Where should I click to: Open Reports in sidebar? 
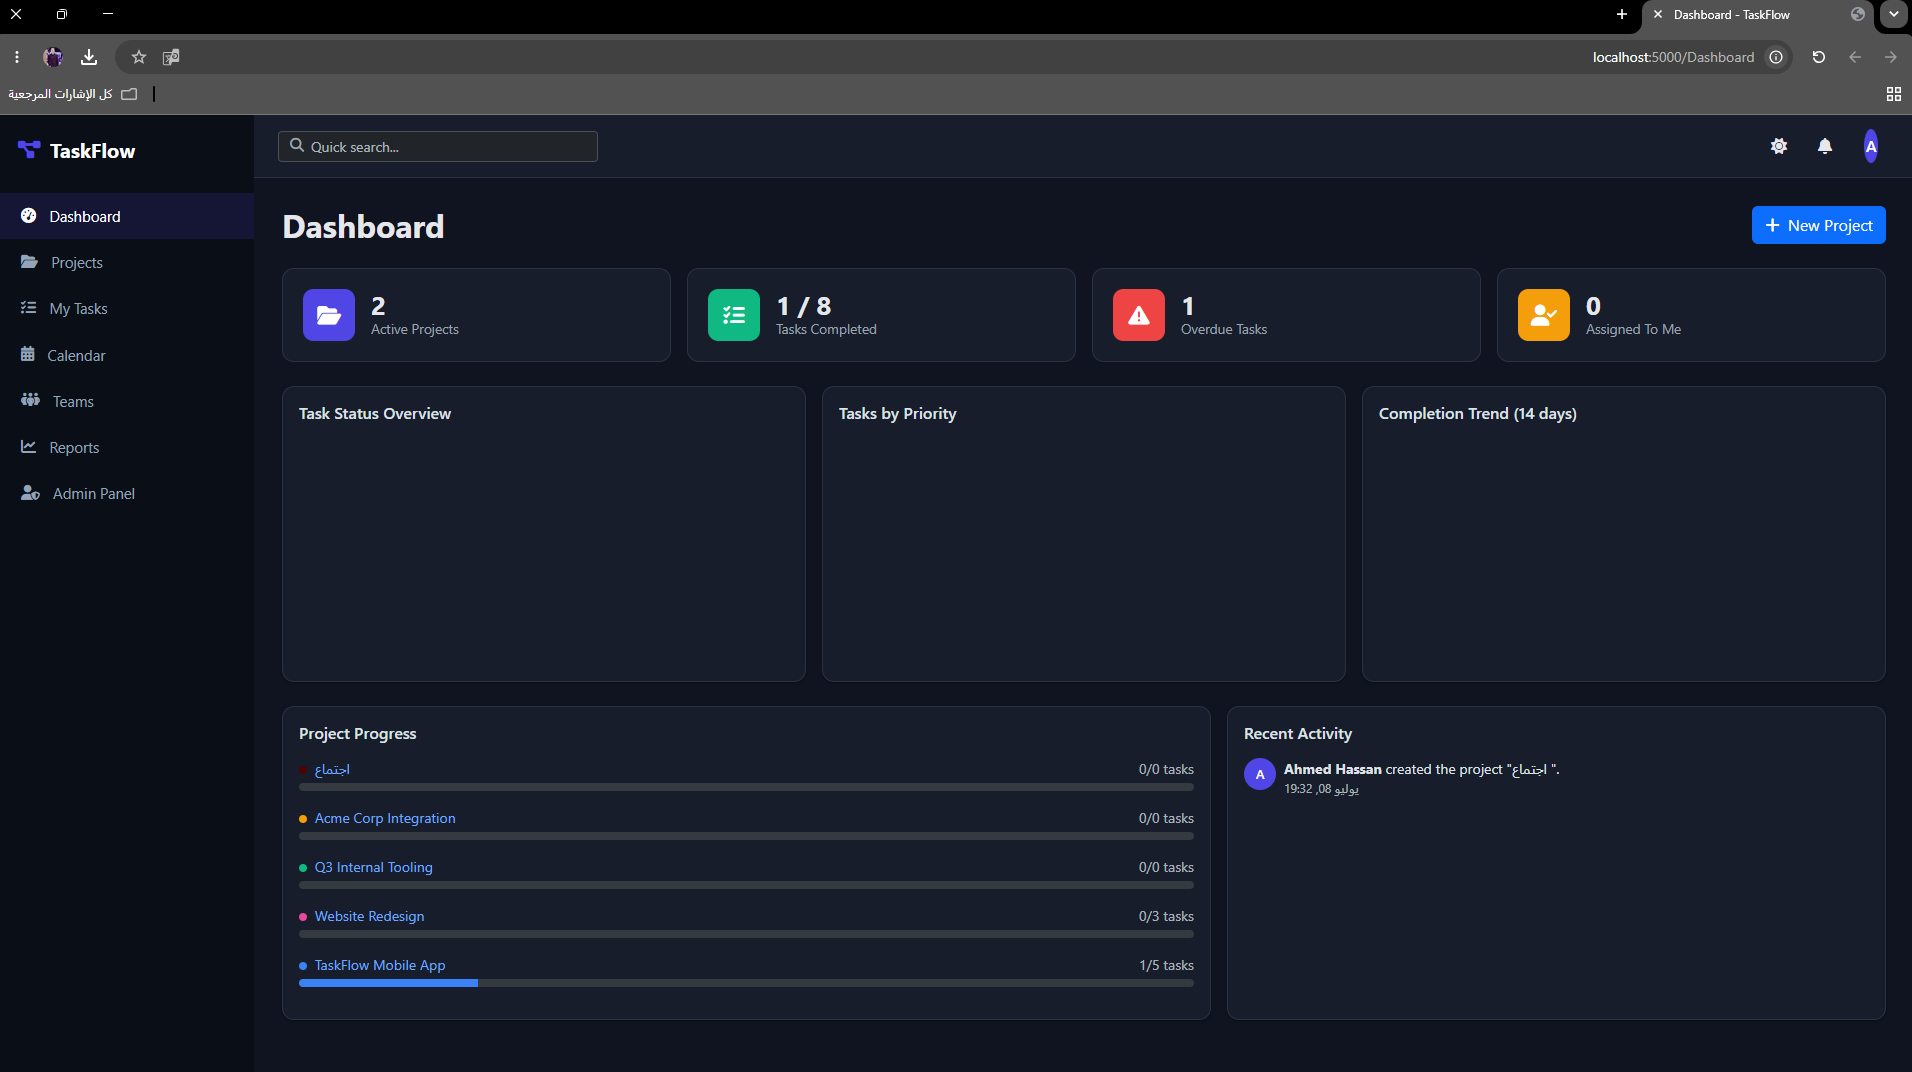[127, 447]
